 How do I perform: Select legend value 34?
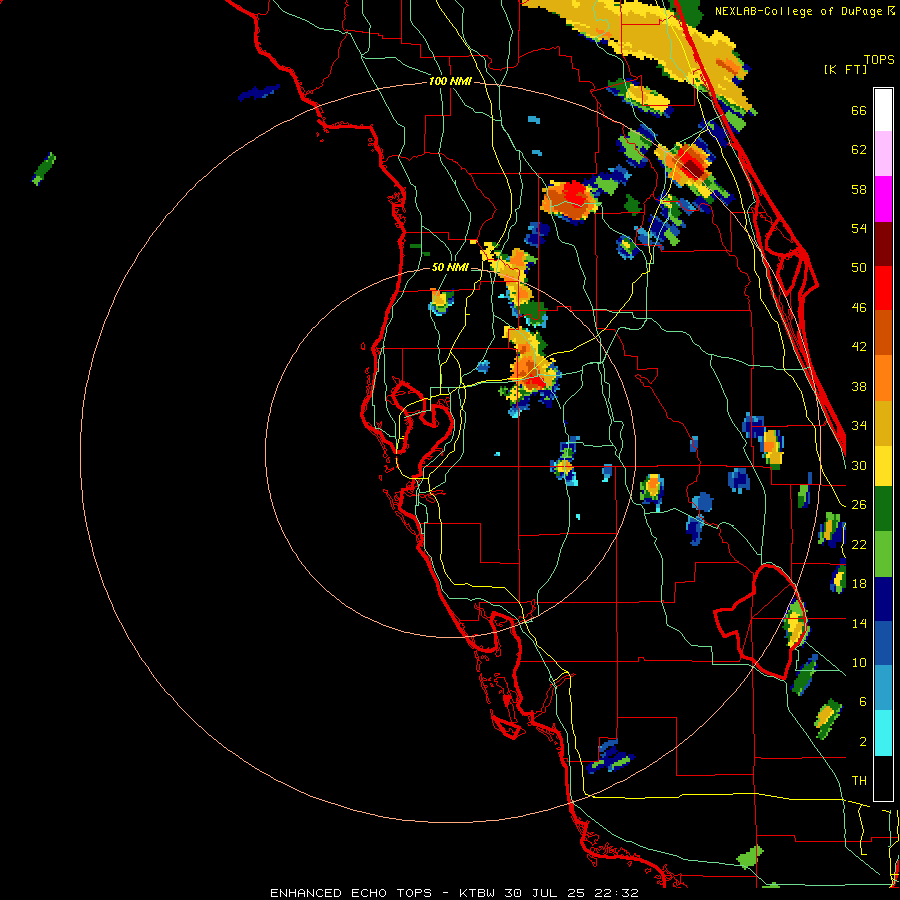click(859, 425)
